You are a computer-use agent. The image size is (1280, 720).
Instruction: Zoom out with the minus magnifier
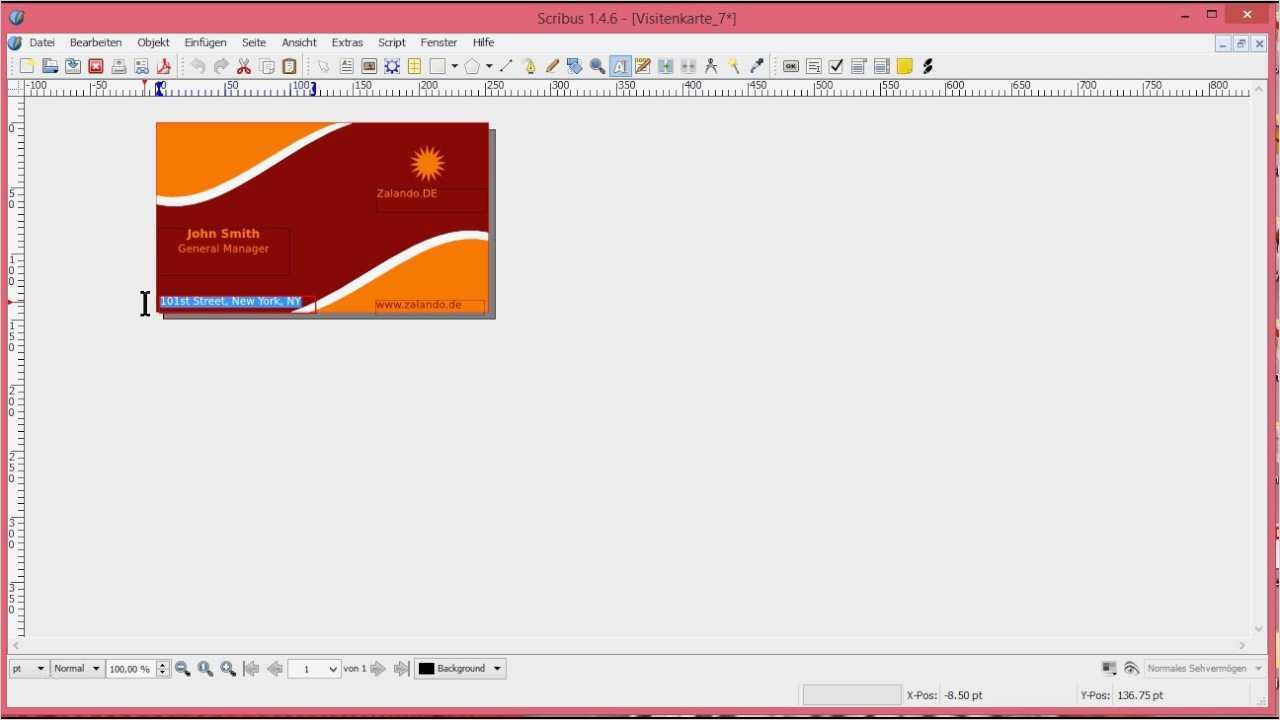click(x=183, y=669)
